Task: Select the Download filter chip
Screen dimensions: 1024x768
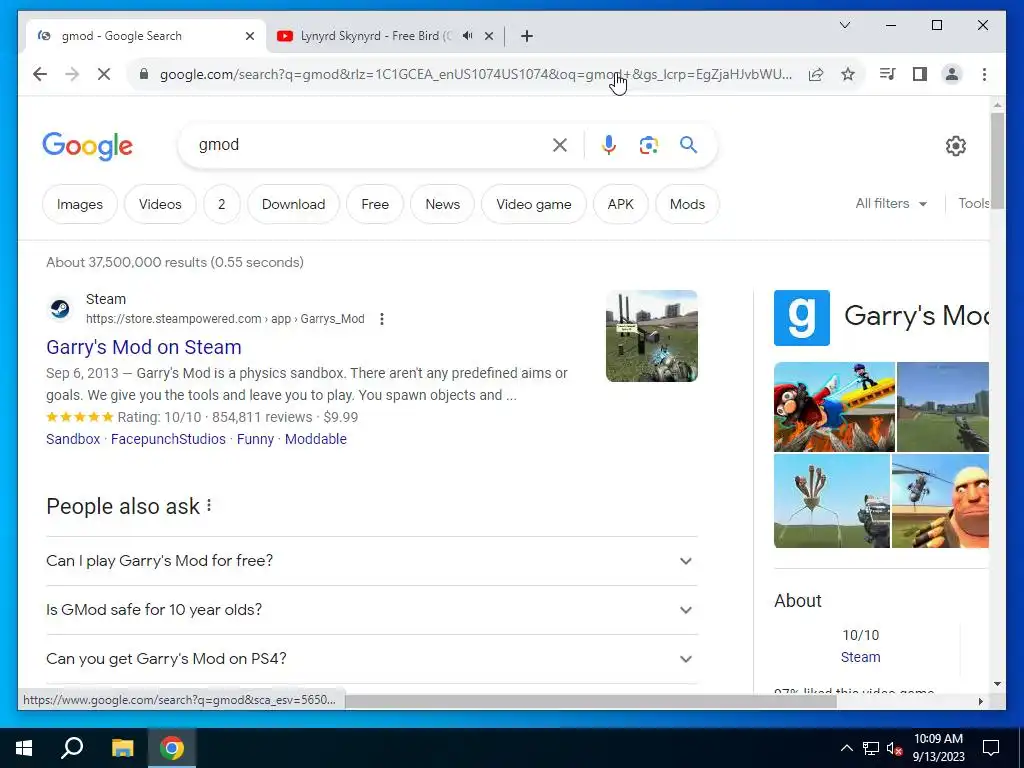Action: click(x=293, y=204)
